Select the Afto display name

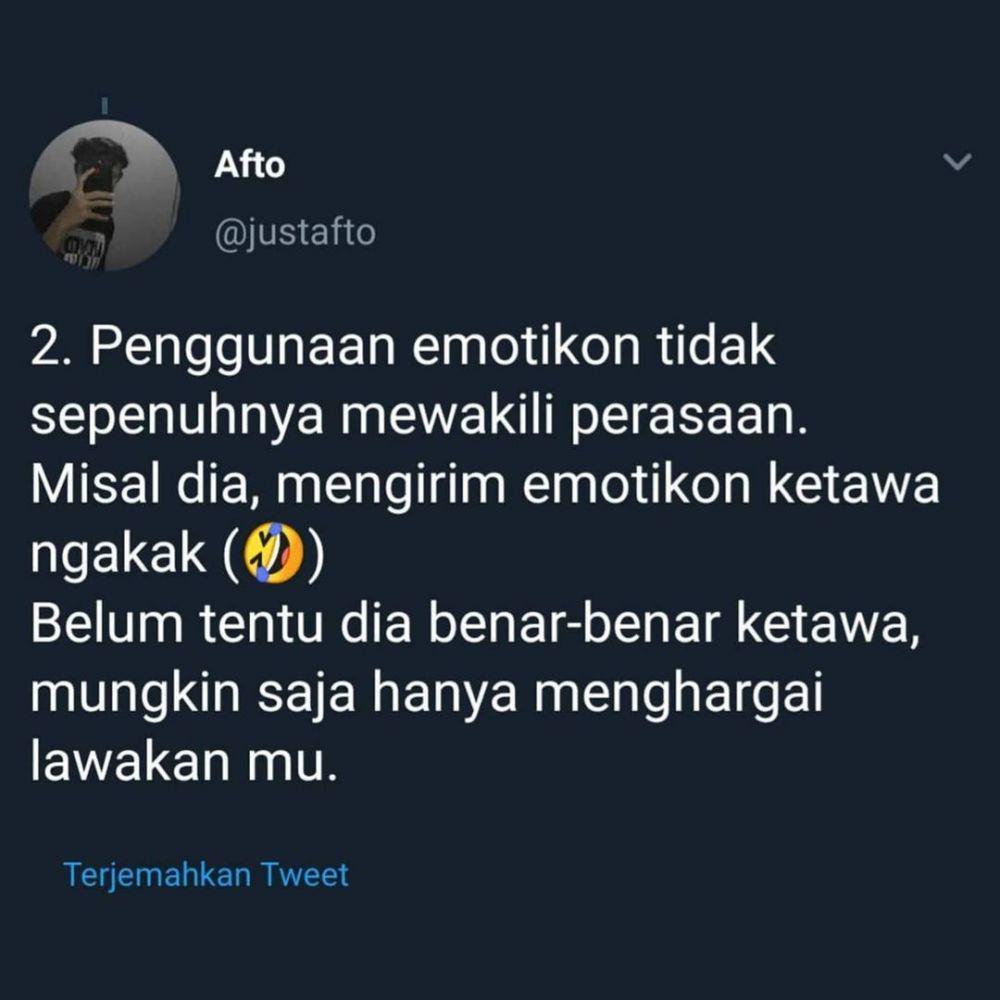coord(249,165)
